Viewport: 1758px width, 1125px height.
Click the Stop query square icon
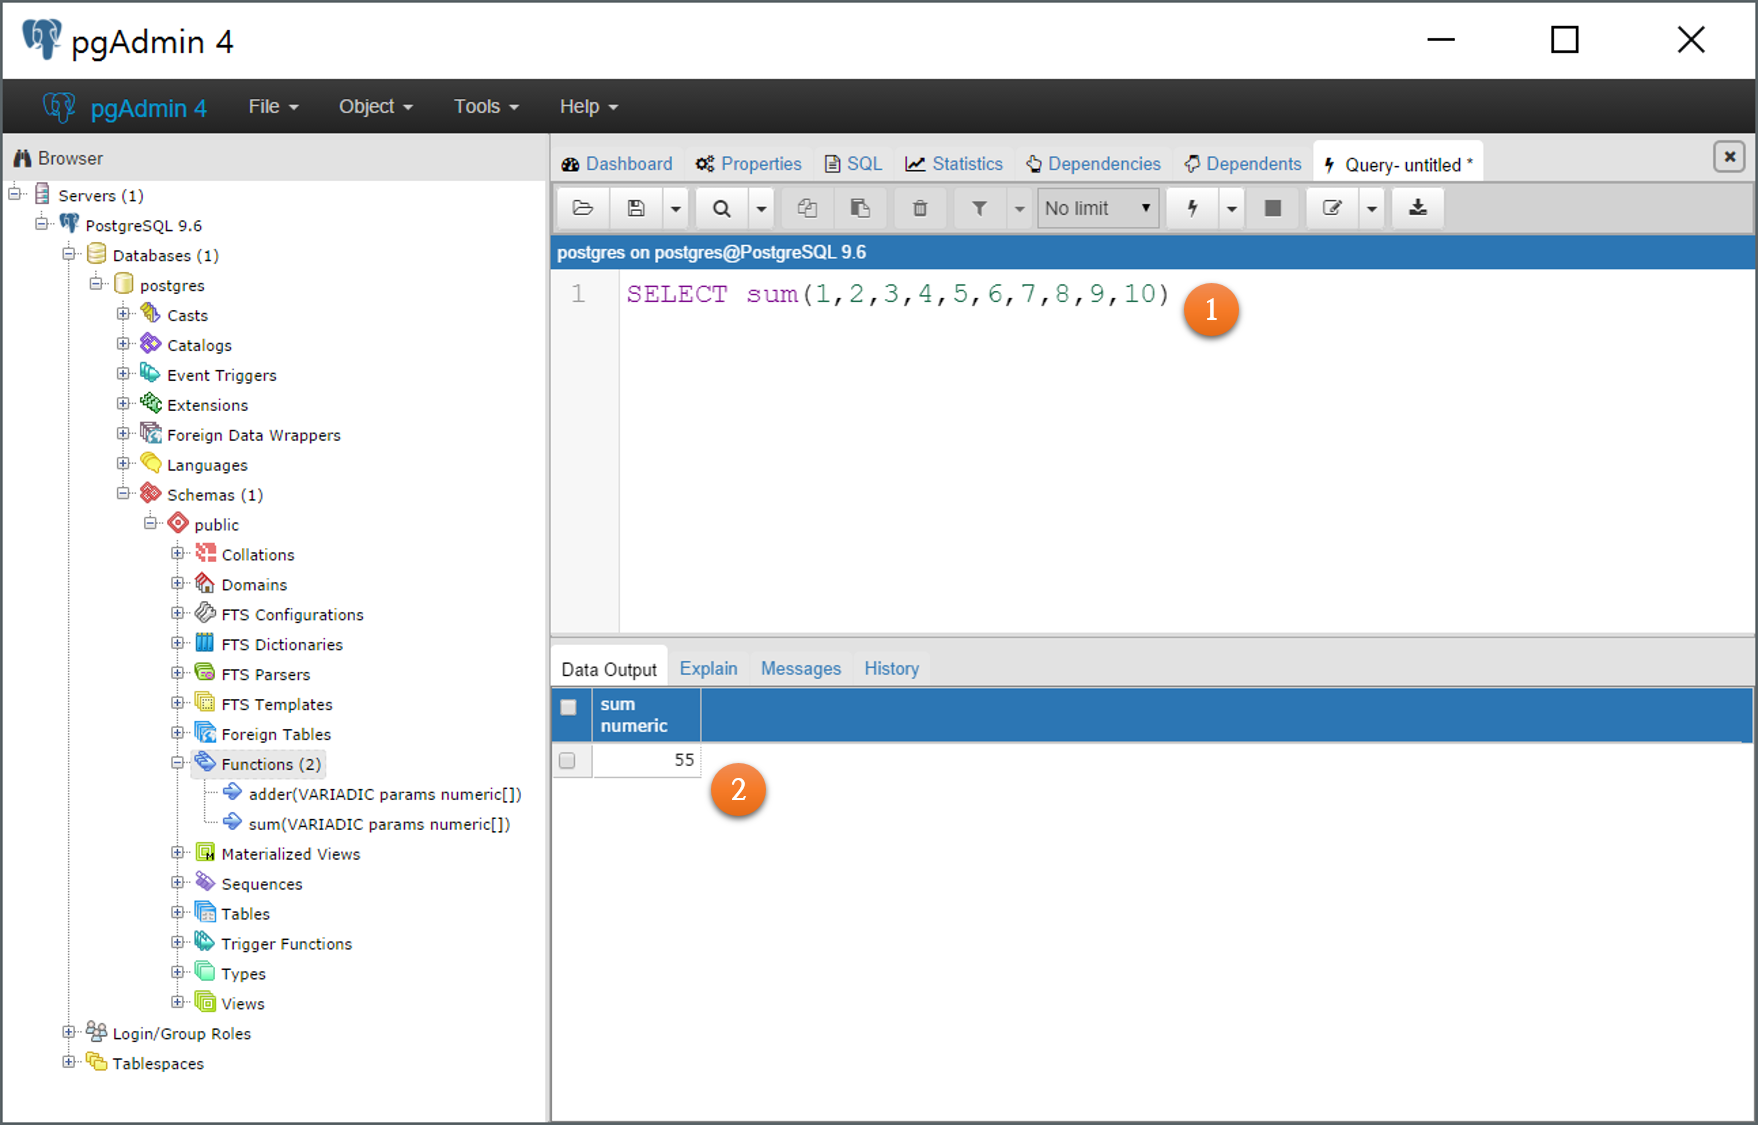pos(1273,208)
